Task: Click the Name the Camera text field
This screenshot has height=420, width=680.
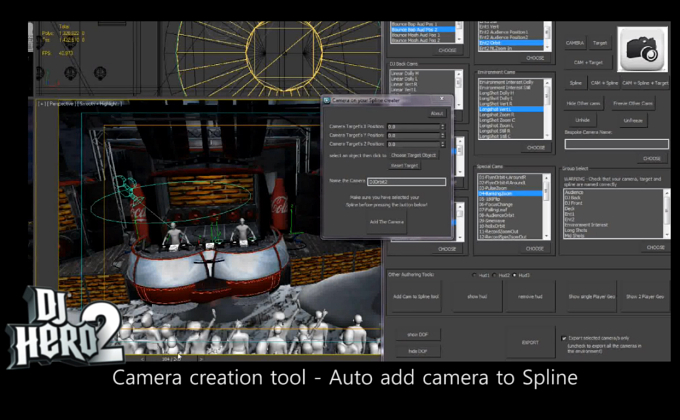Action: 406,182
